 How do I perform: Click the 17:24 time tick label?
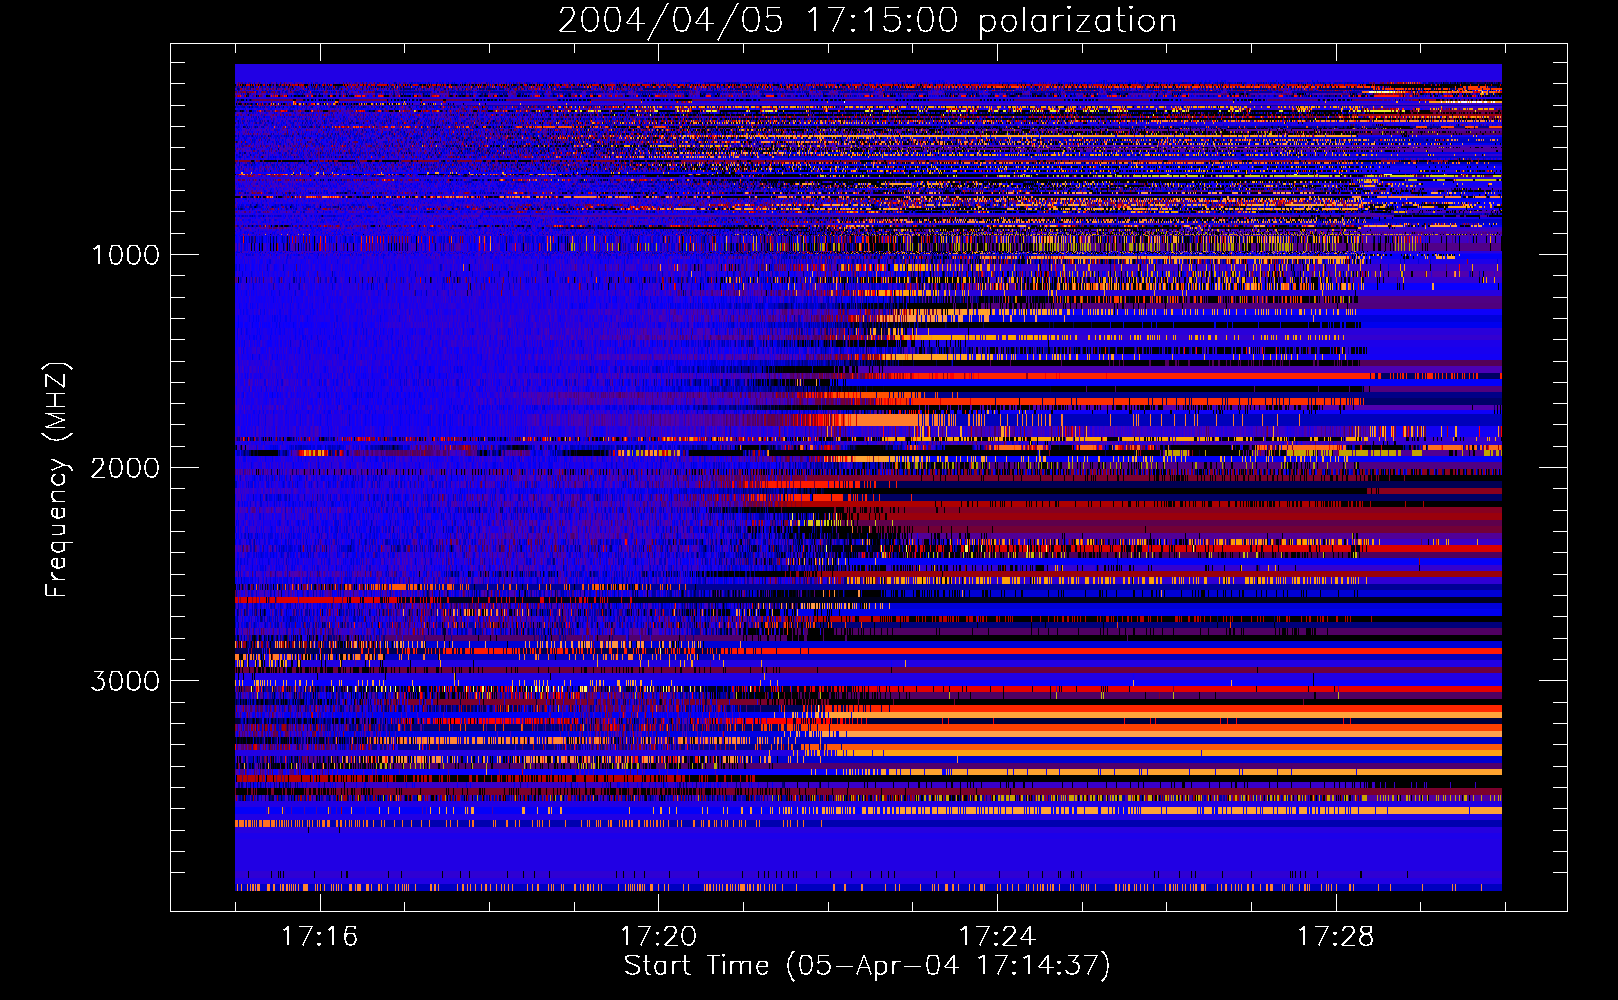coord(997,936)
